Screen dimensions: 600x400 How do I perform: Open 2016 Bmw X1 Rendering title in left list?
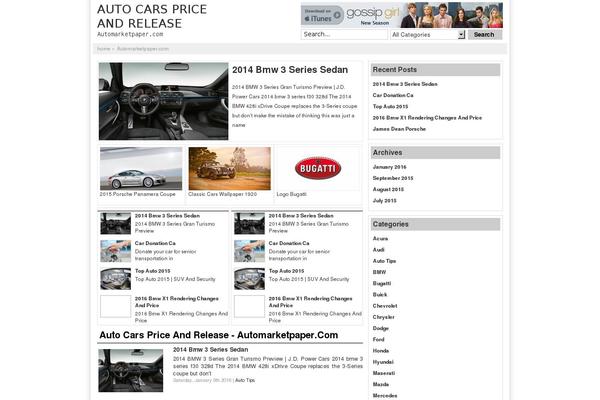point(177,302)
